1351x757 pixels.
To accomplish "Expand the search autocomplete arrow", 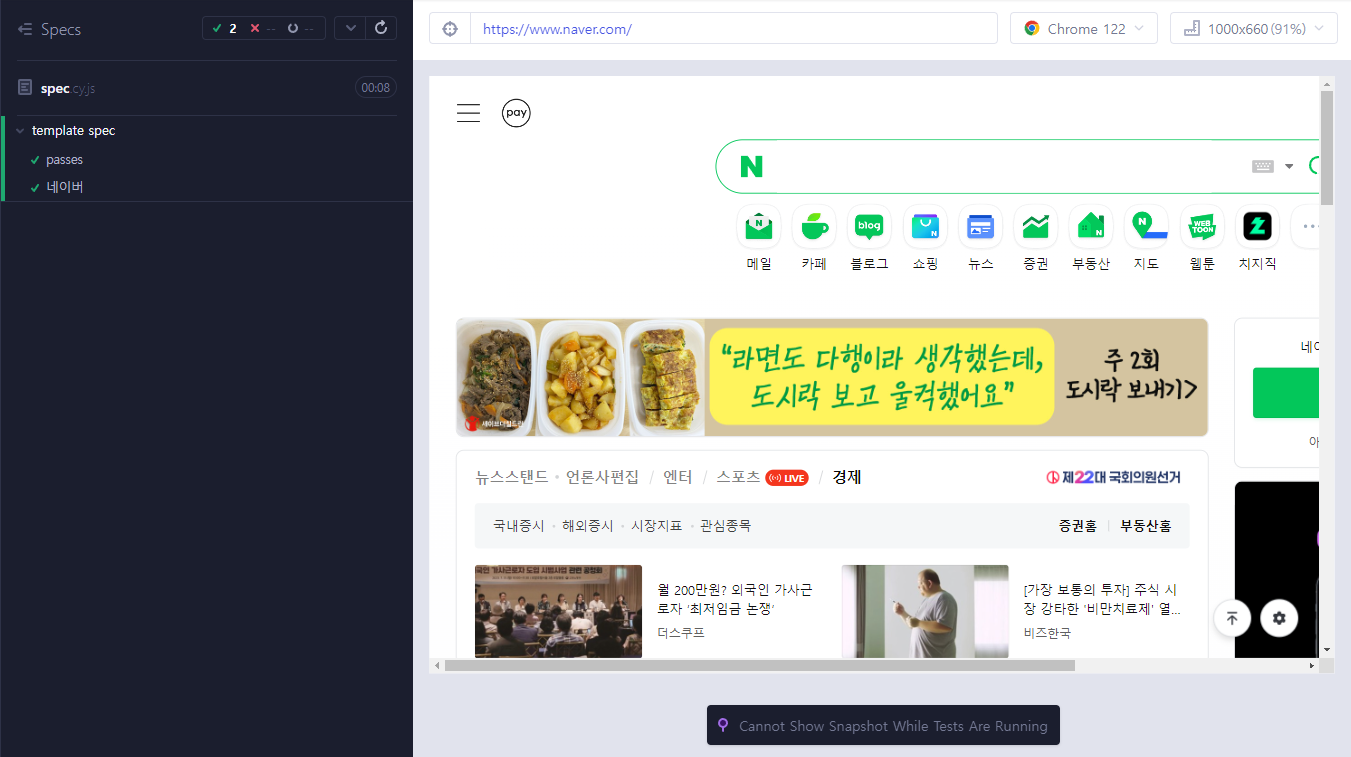I will pyautogui.click(x=1289, y=166).
